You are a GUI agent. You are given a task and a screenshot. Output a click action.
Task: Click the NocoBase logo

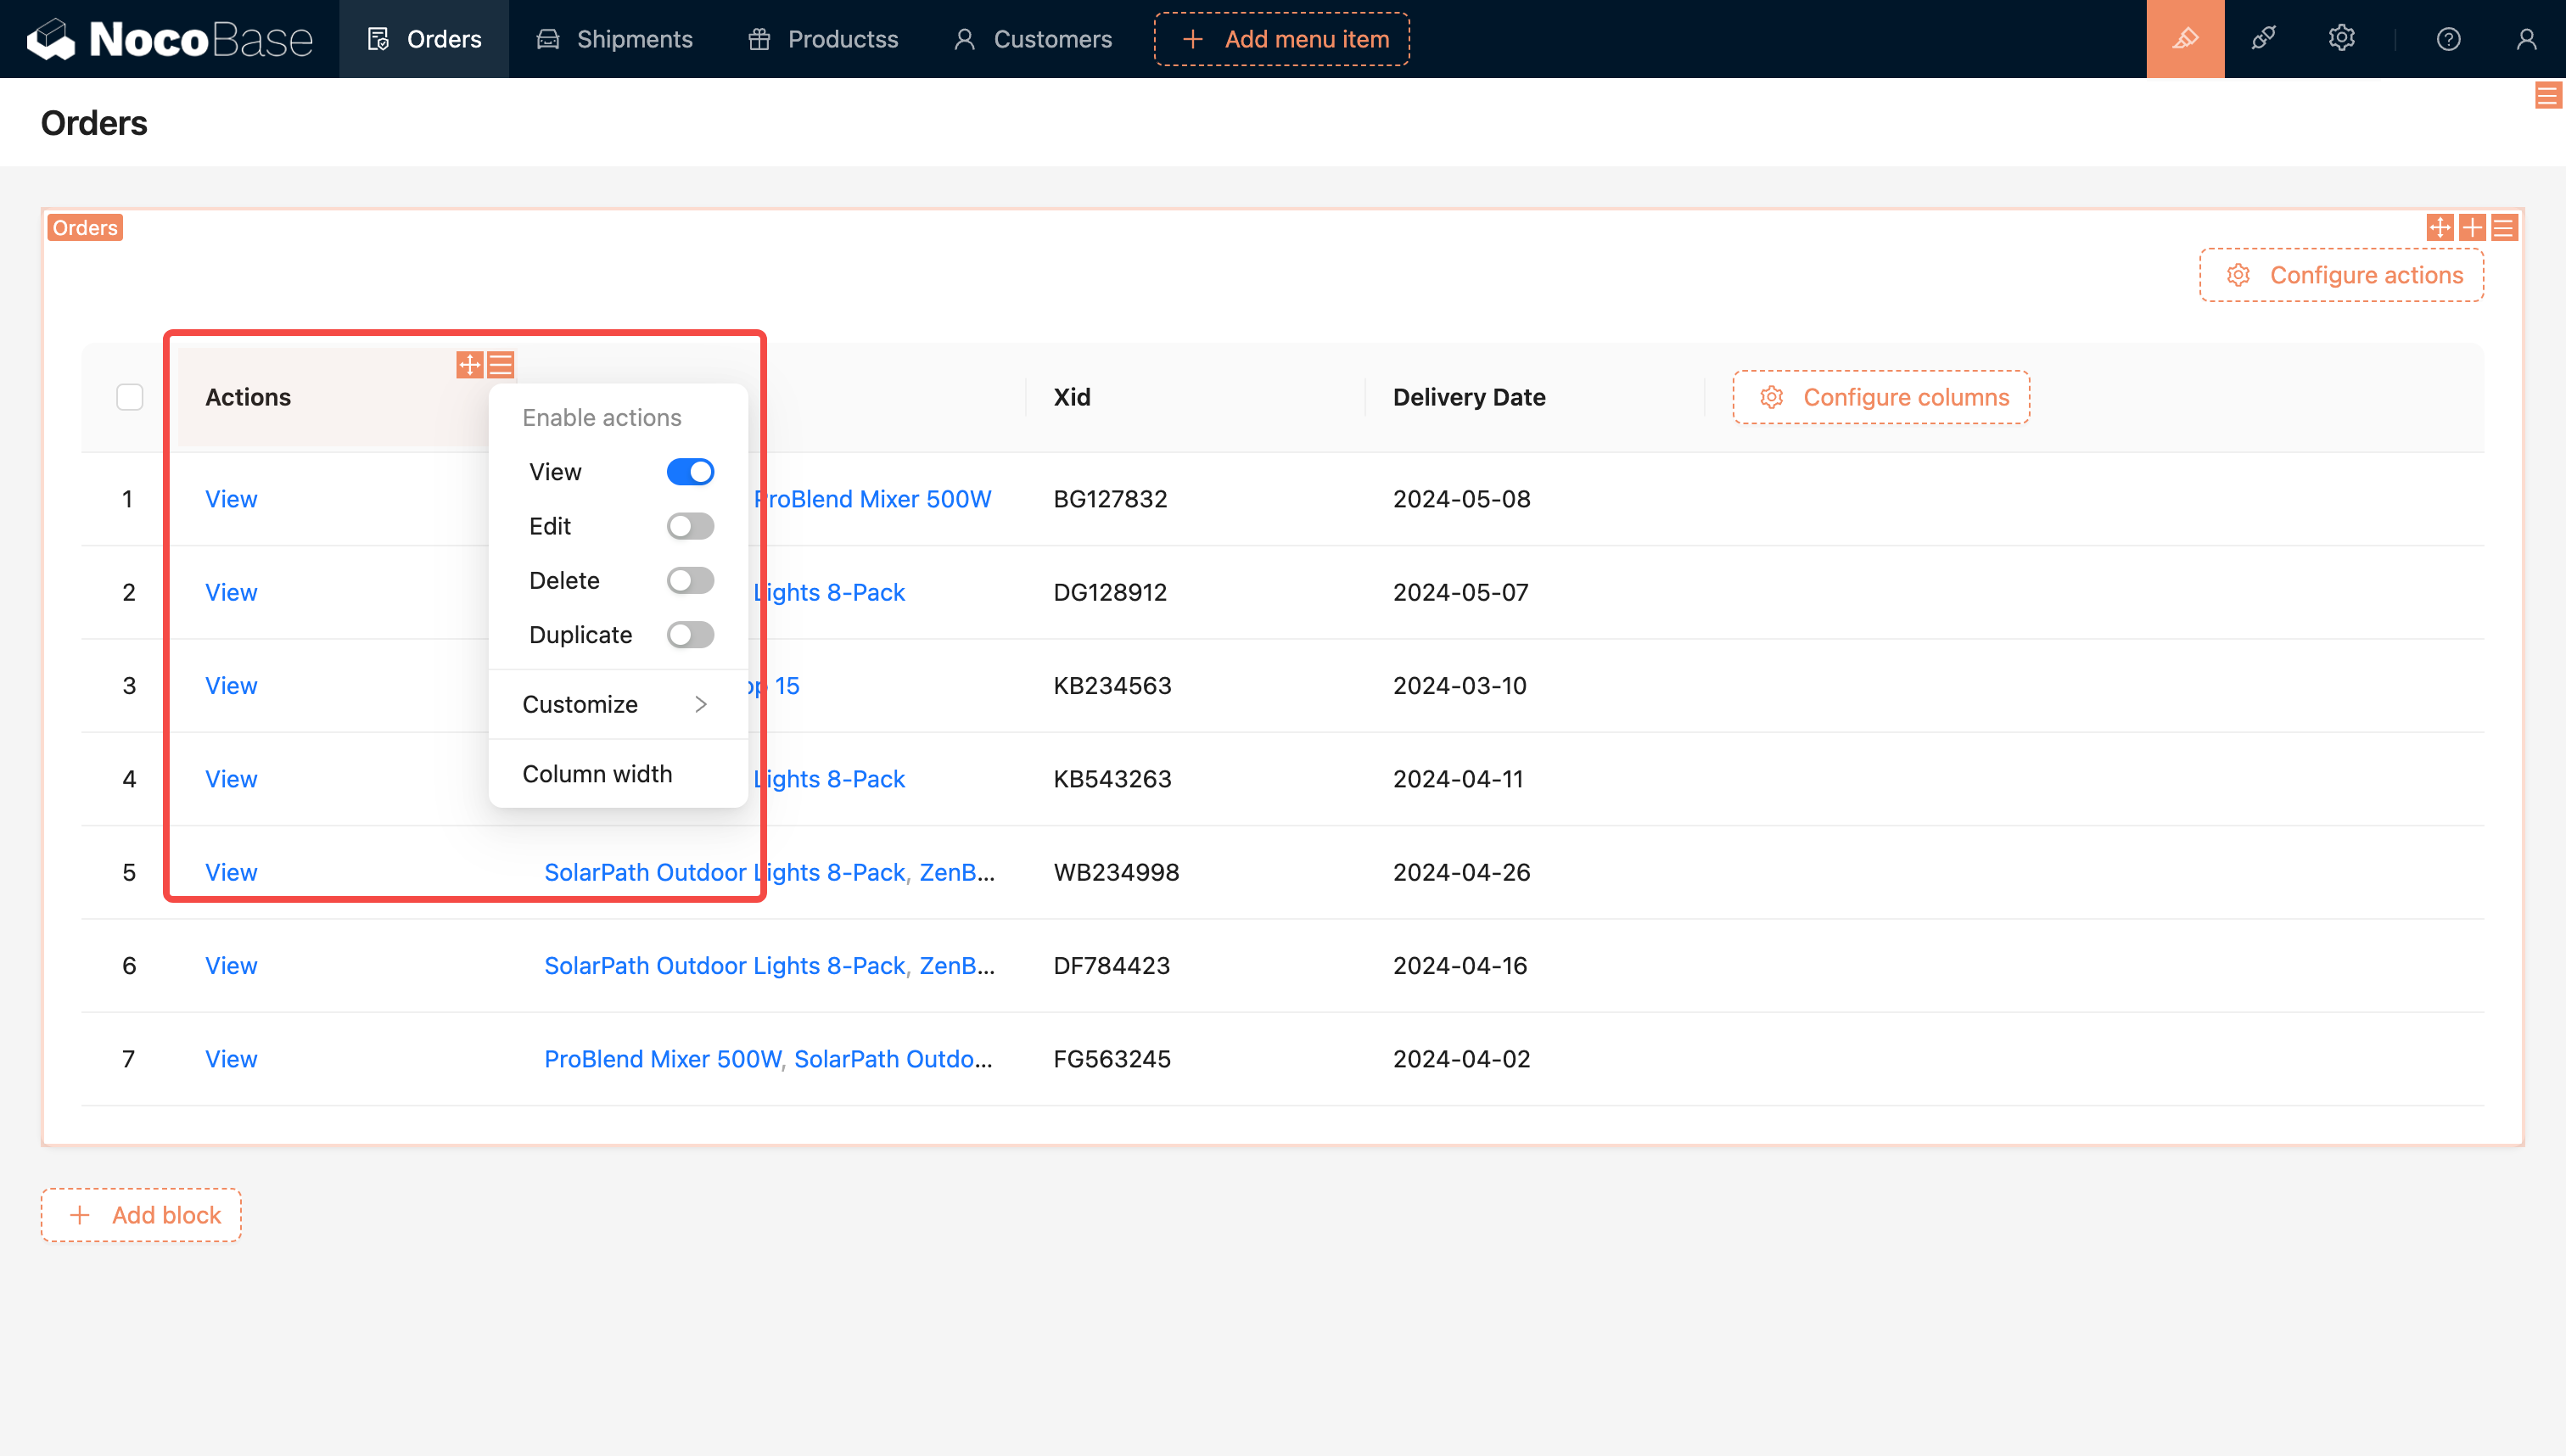(x=170, y=39)
